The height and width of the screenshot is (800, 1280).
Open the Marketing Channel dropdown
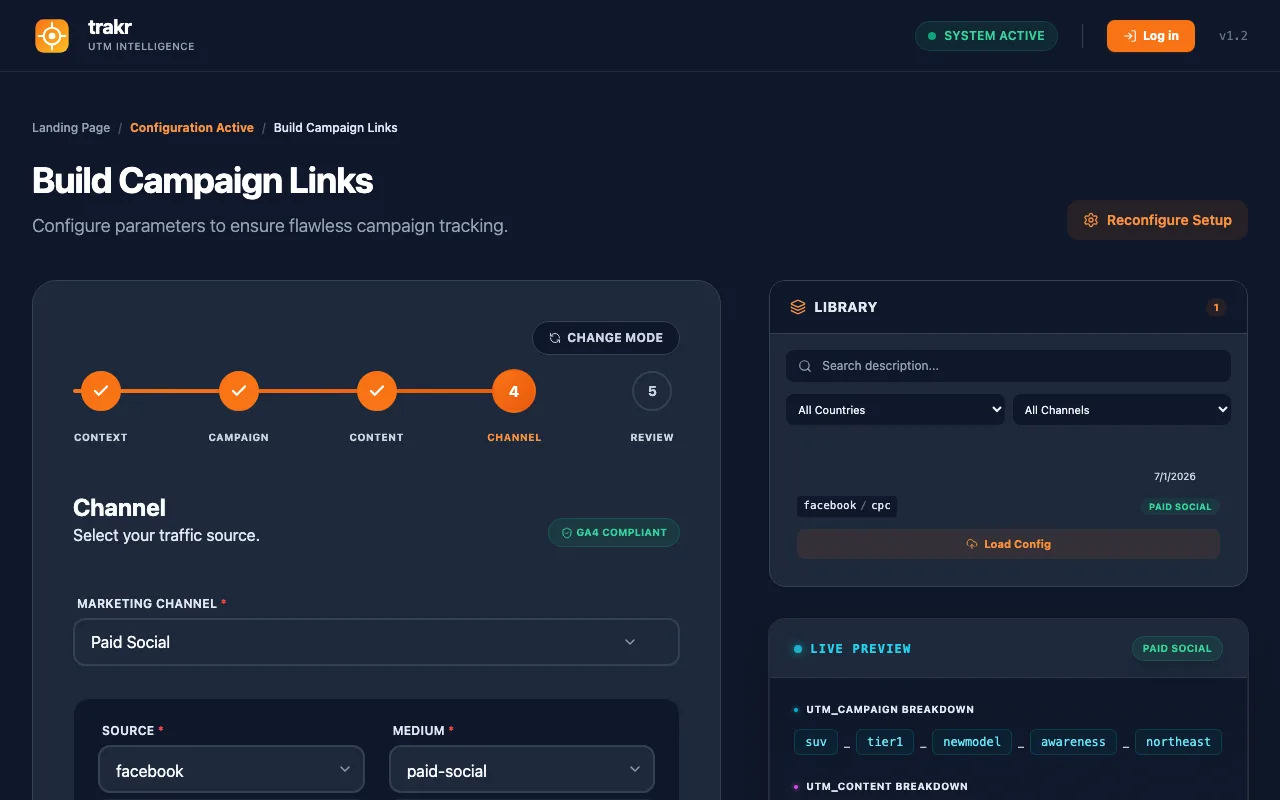coord(376,642)
